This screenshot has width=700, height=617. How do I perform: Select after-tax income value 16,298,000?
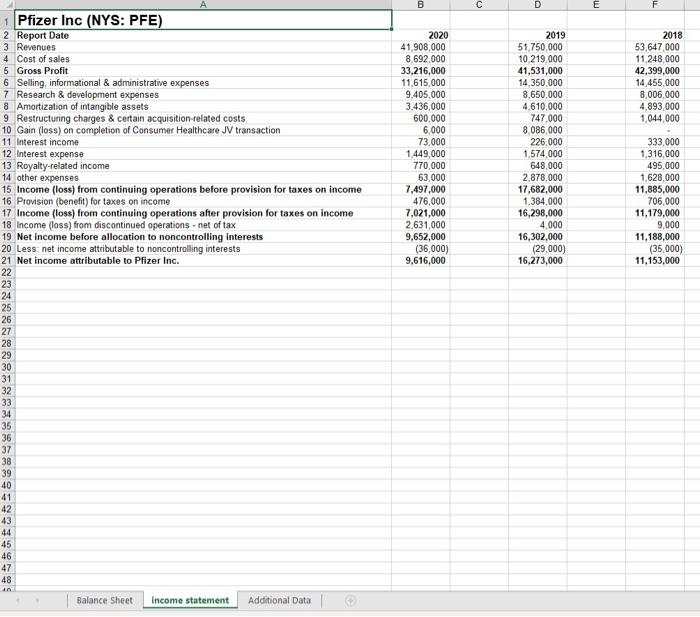[538, 213]
